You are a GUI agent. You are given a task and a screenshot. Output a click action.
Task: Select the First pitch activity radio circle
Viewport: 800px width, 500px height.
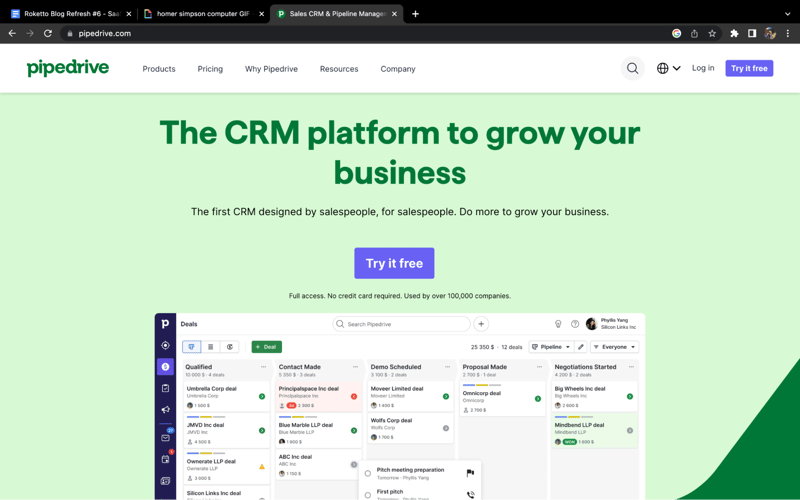tap(368, 494)
